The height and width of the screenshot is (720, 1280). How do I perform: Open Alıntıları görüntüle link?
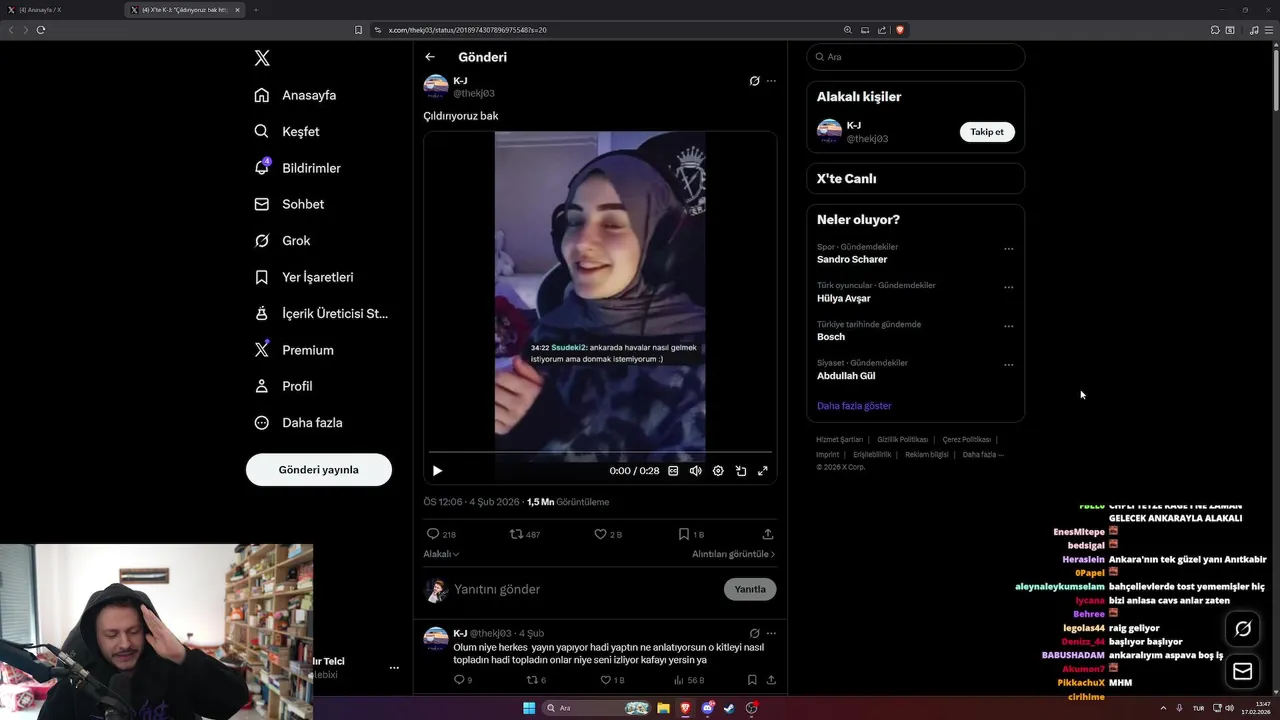tap(733, 554)
